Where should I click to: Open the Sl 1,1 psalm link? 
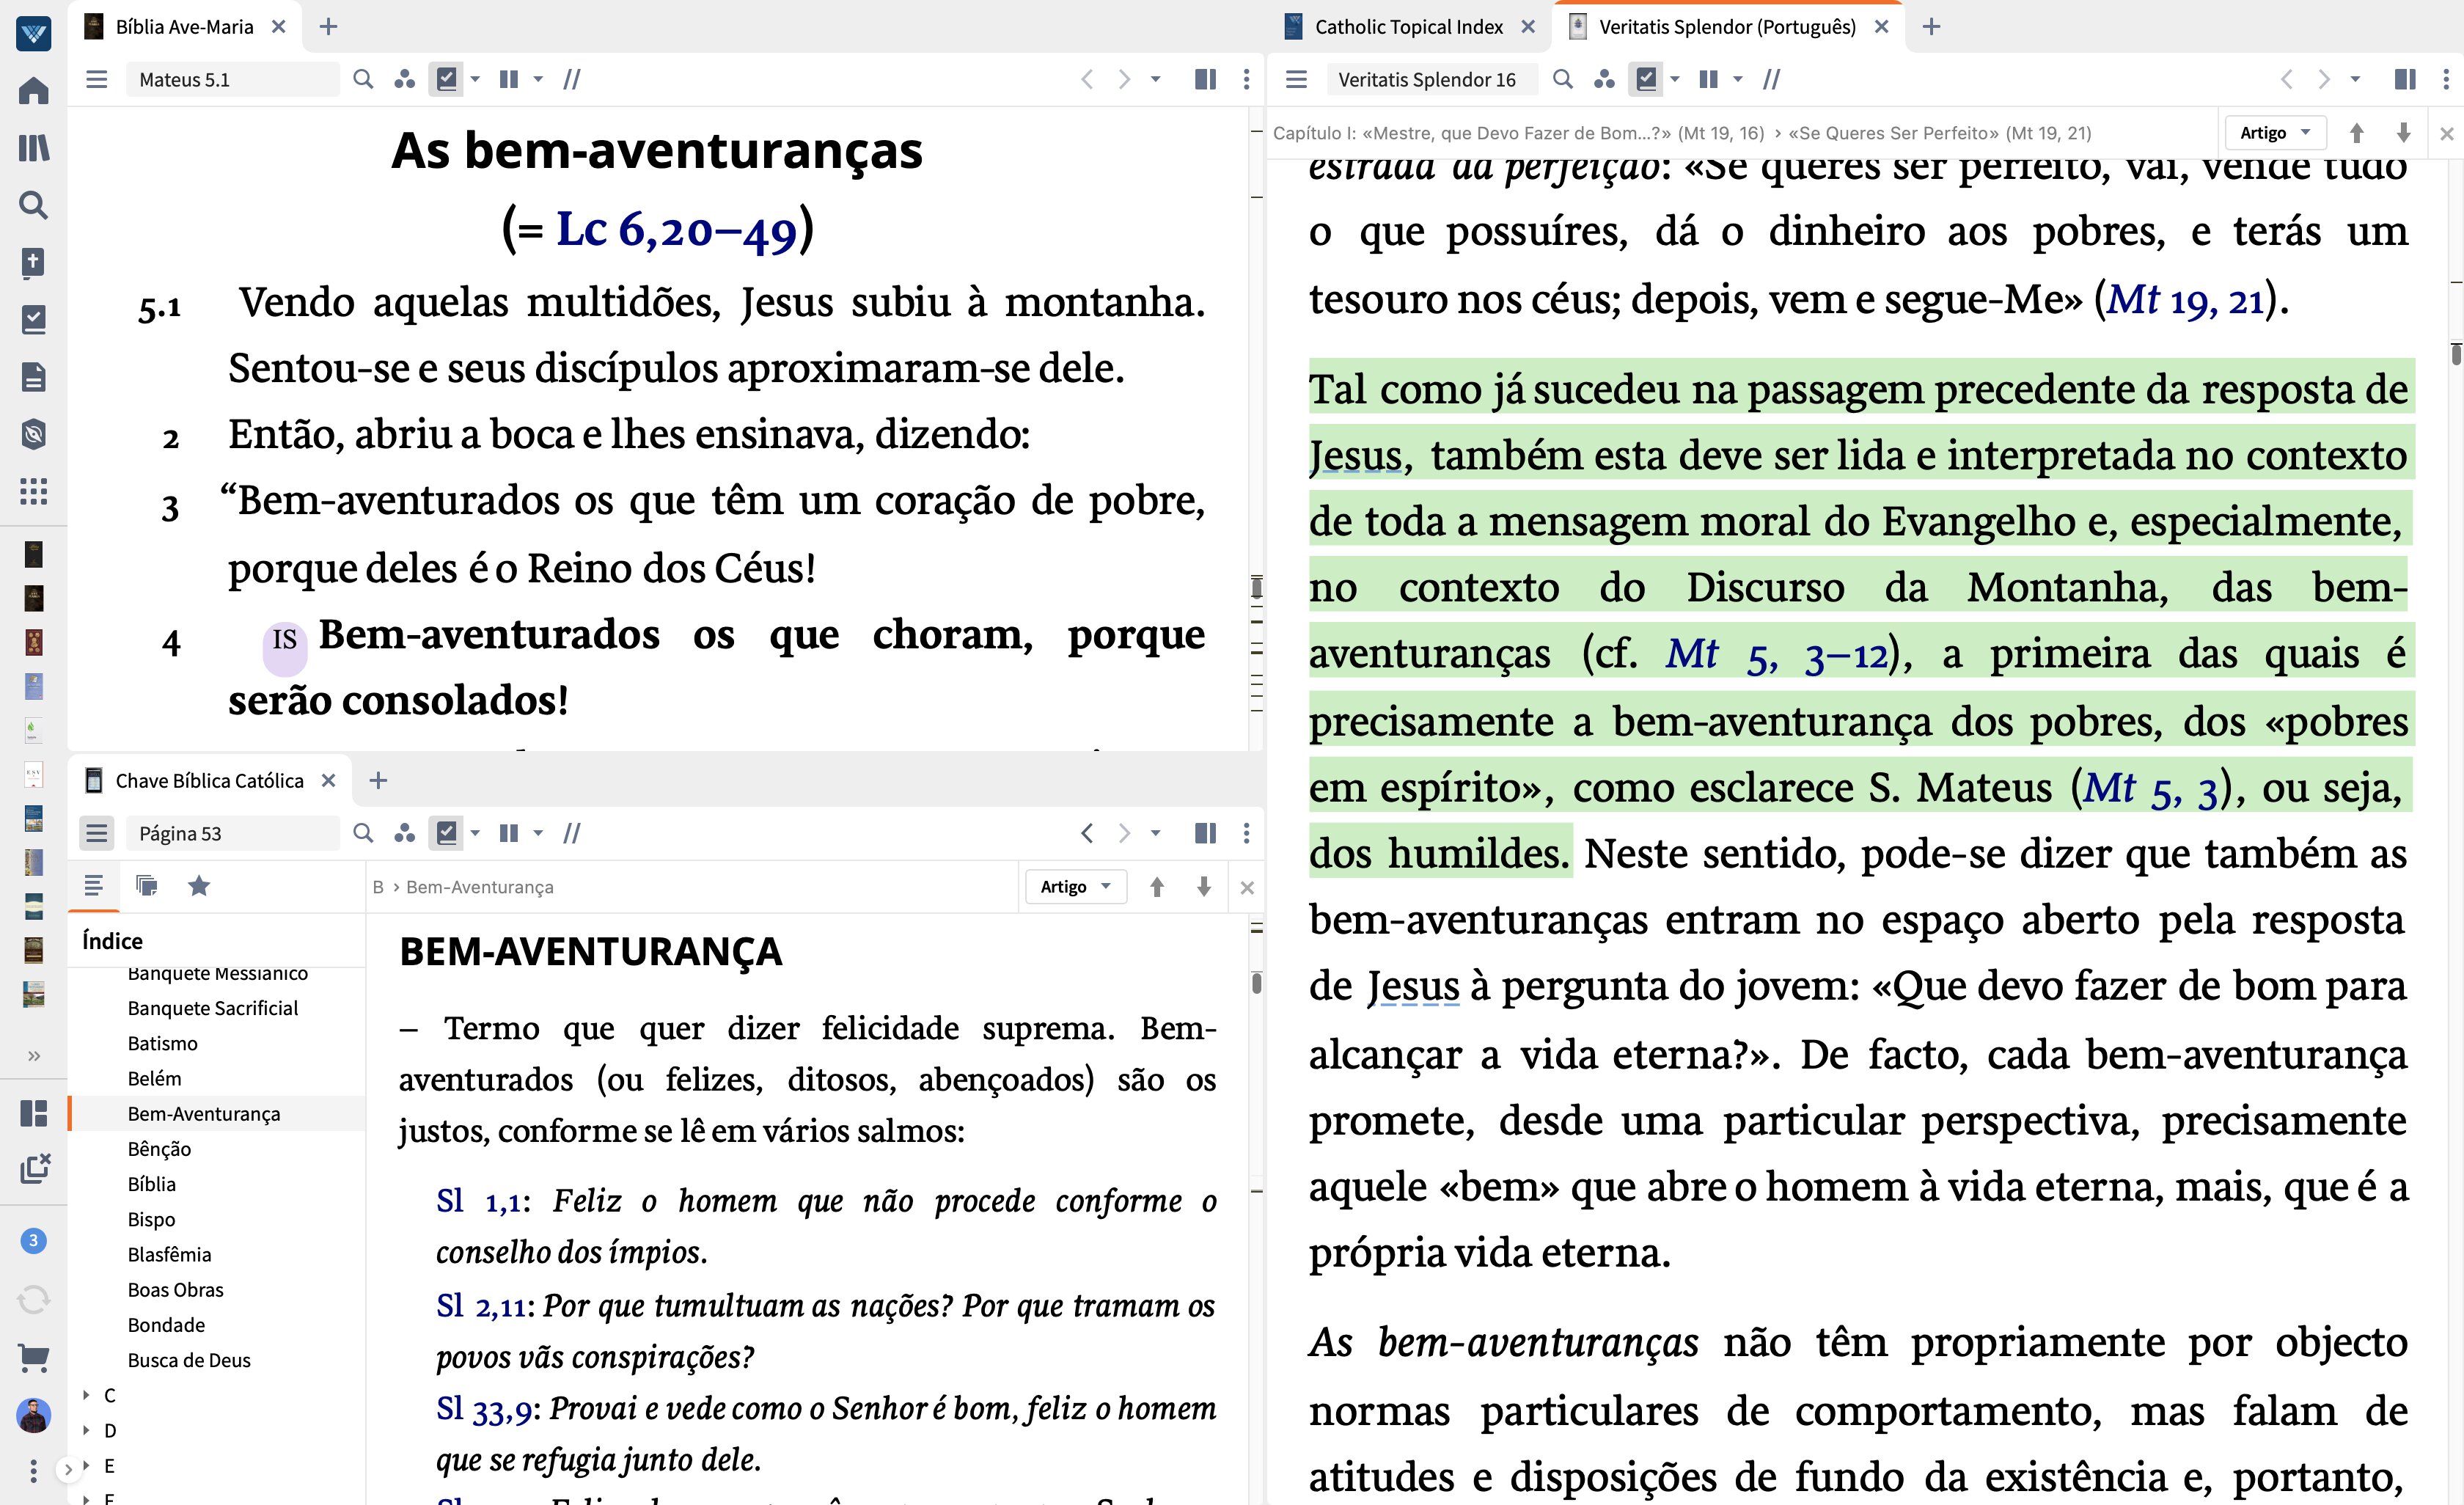[479, 1201]
